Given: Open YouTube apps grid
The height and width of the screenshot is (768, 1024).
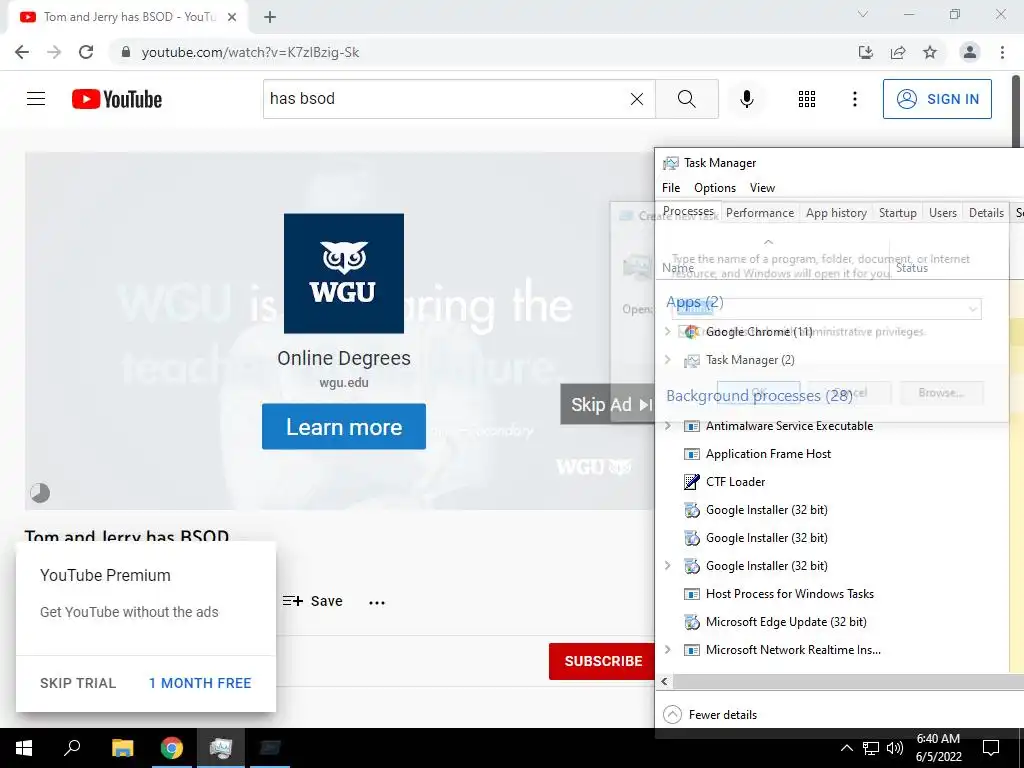Looking at the screenshot, I should [x=807, y=99].
